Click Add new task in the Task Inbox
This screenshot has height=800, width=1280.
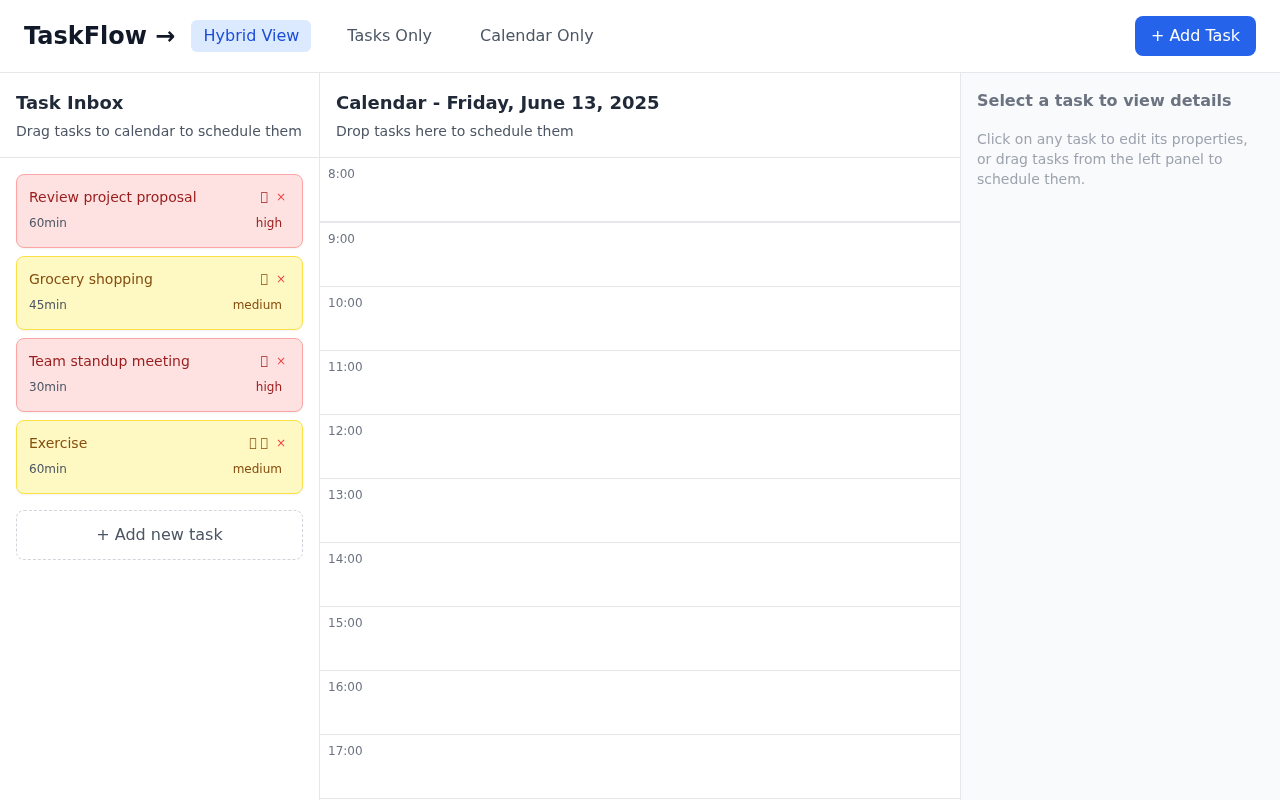pos(159,534)
